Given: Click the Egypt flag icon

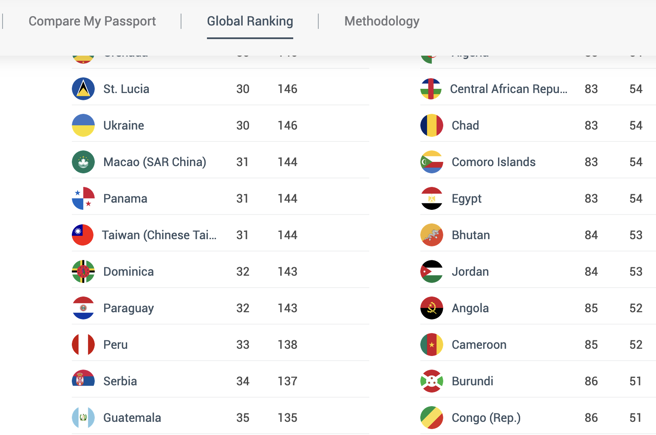Looking at the screenshot, I should pyautogui.click(x=431, y=199).
